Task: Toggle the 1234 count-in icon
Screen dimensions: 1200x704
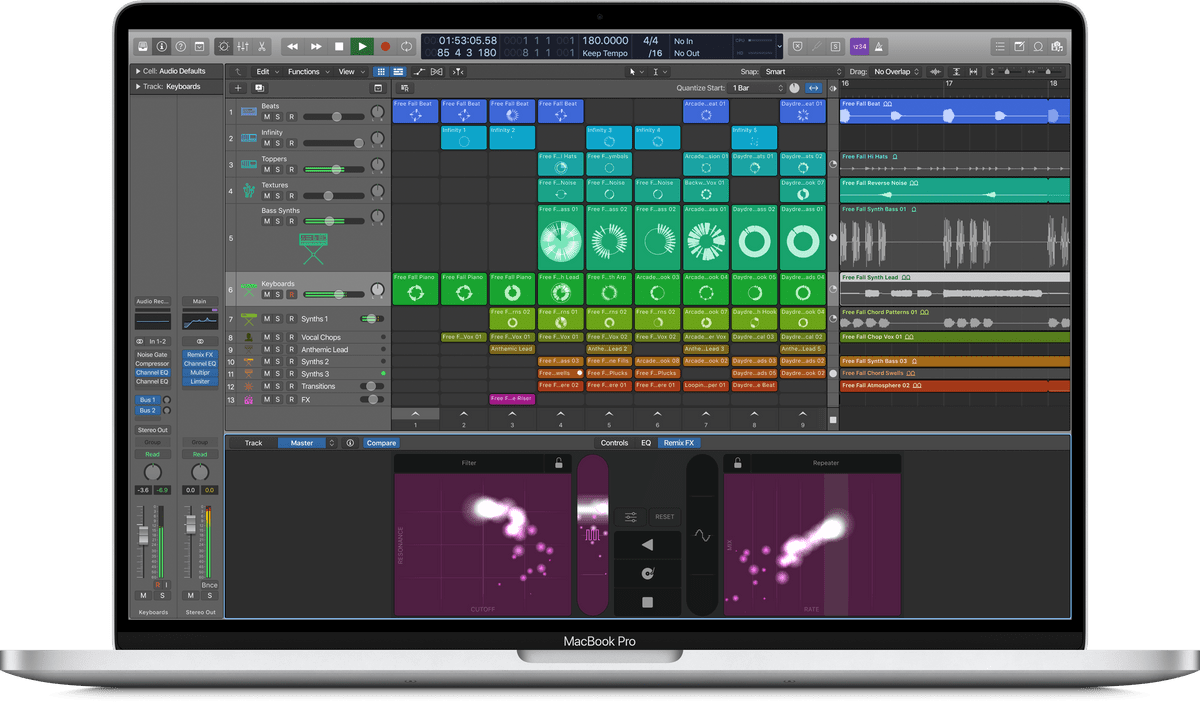Action: click(858, 46)
